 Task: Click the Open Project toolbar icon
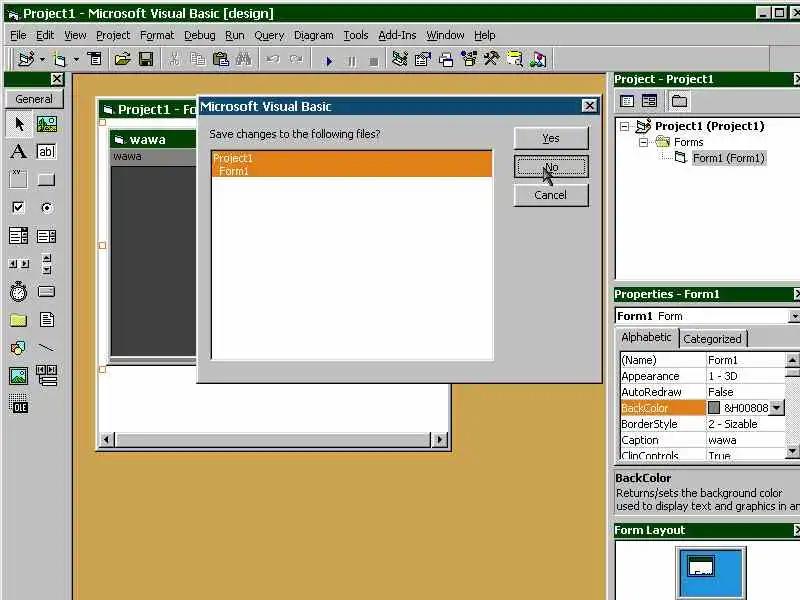click(x=122, y=60)
